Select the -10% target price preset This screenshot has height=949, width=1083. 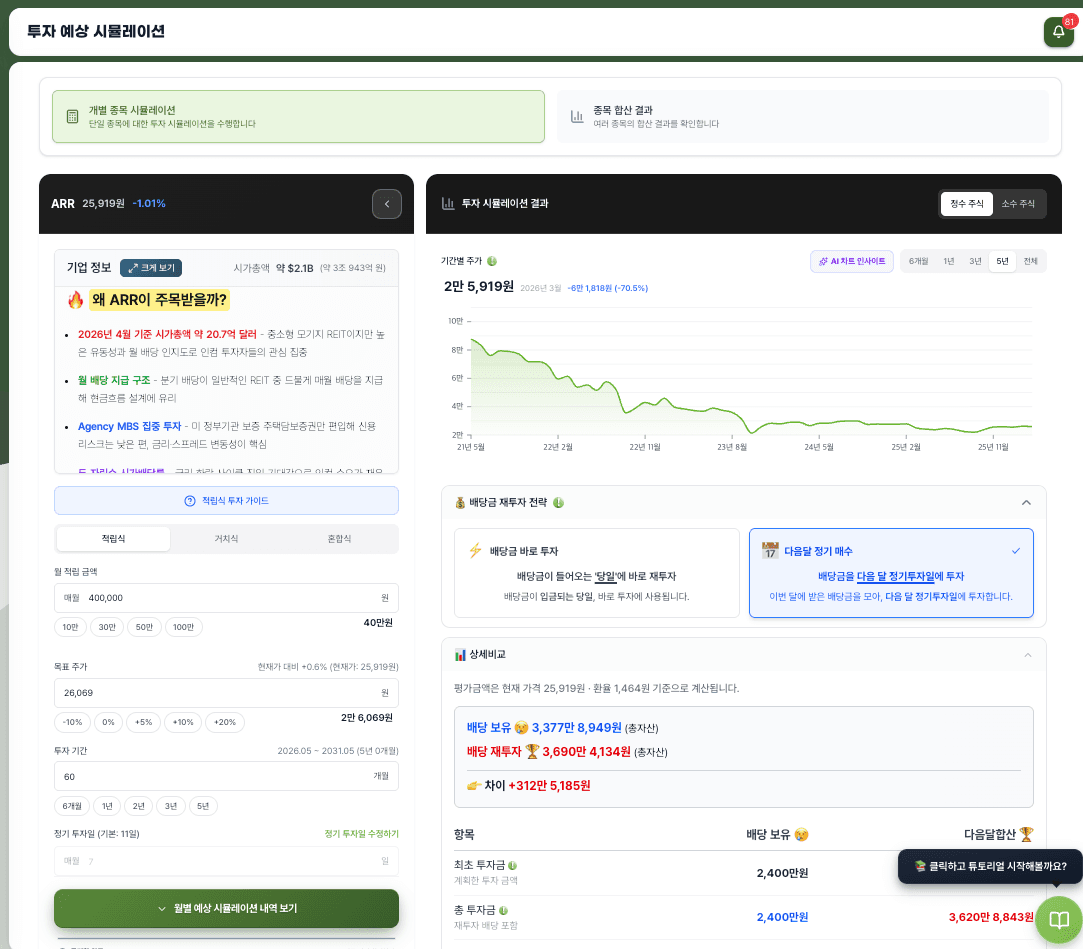pos(73,722)
